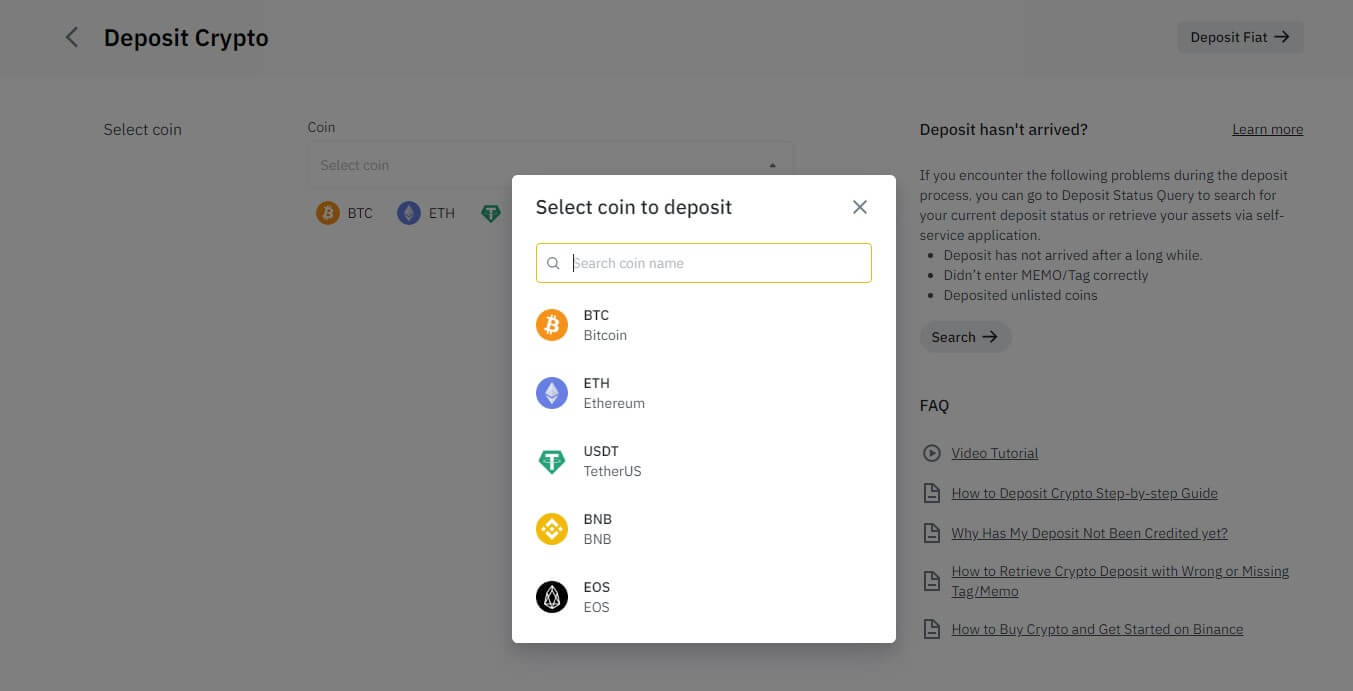Click the Ethereum icon in the coin list
Image resolution: width=1353 pixels, height=691 pixels.
pyautogui.click(x=552, y=393)
